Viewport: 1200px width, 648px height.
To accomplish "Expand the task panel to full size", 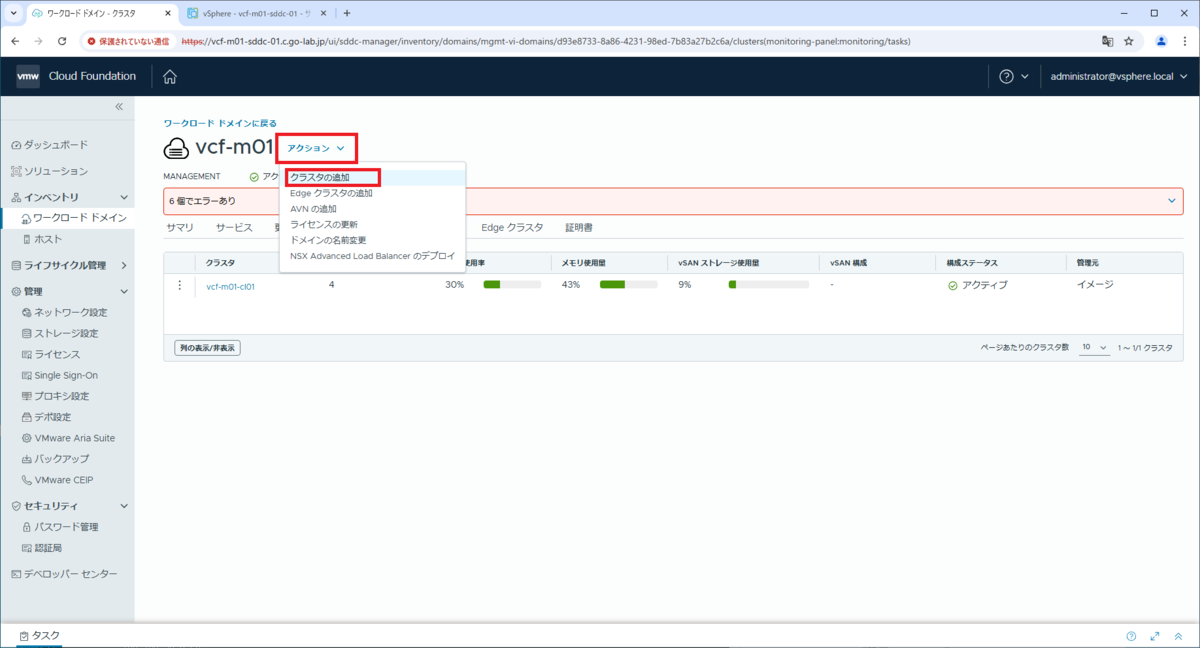I will pos(1155,636).
